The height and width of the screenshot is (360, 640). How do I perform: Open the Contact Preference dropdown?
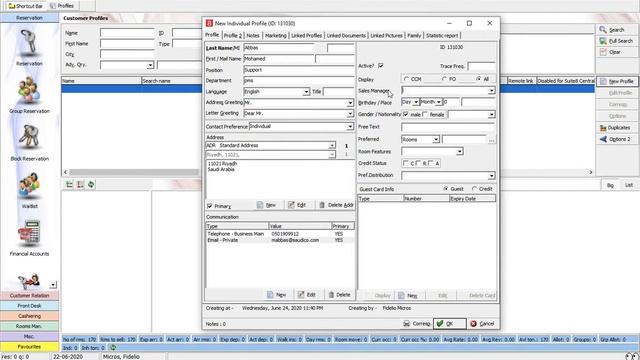click(350, 127)
